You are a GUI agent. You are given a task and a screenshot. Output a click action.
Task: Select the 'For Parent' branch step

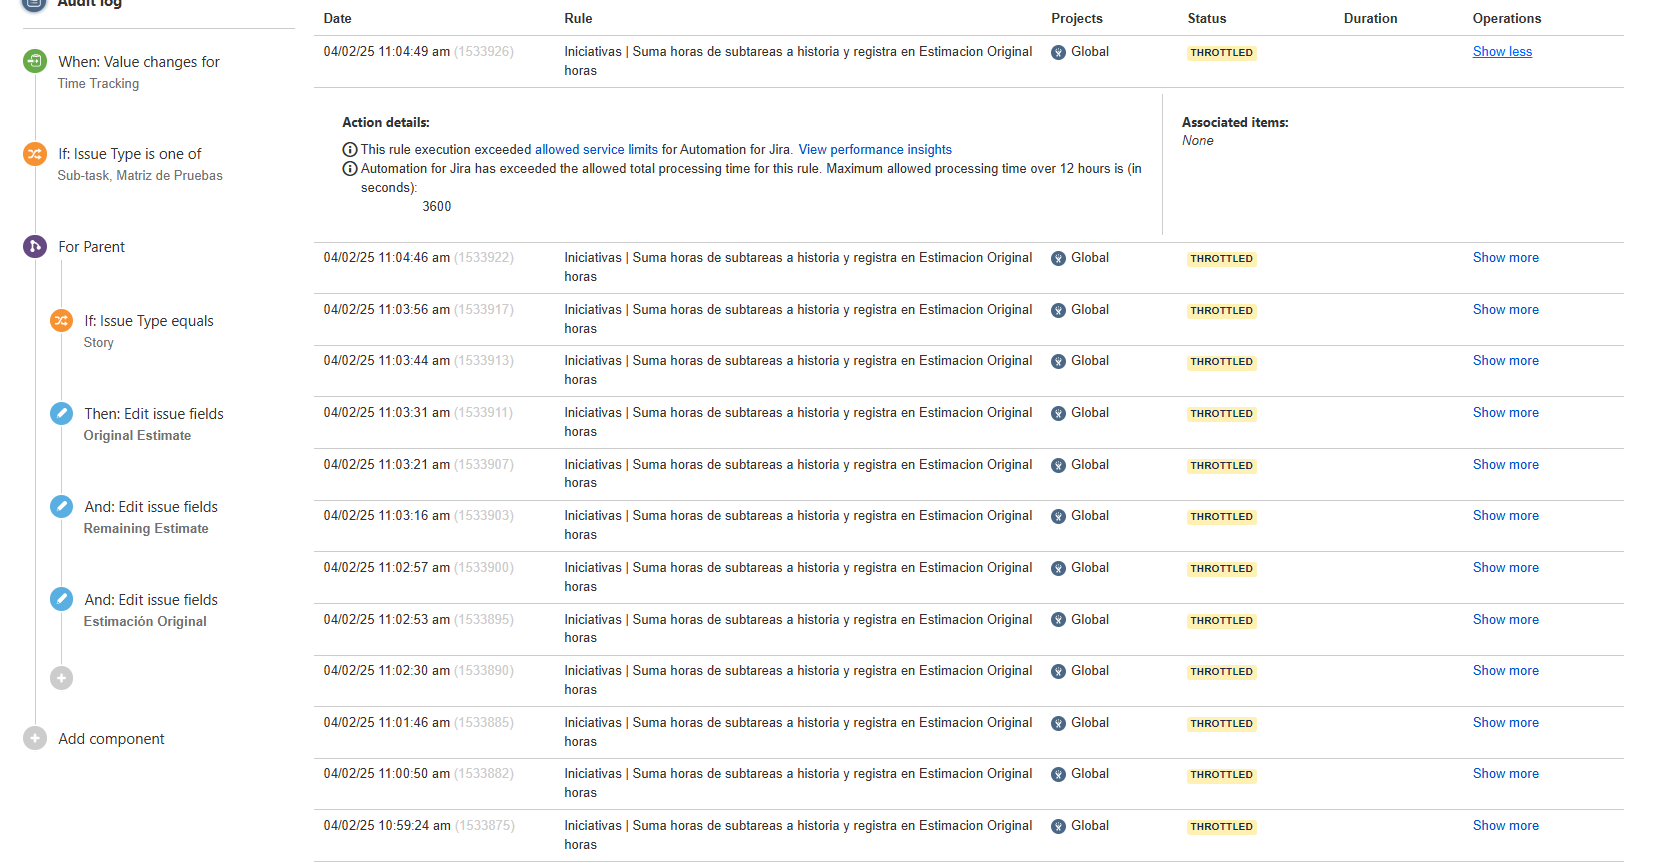(91, 247)
